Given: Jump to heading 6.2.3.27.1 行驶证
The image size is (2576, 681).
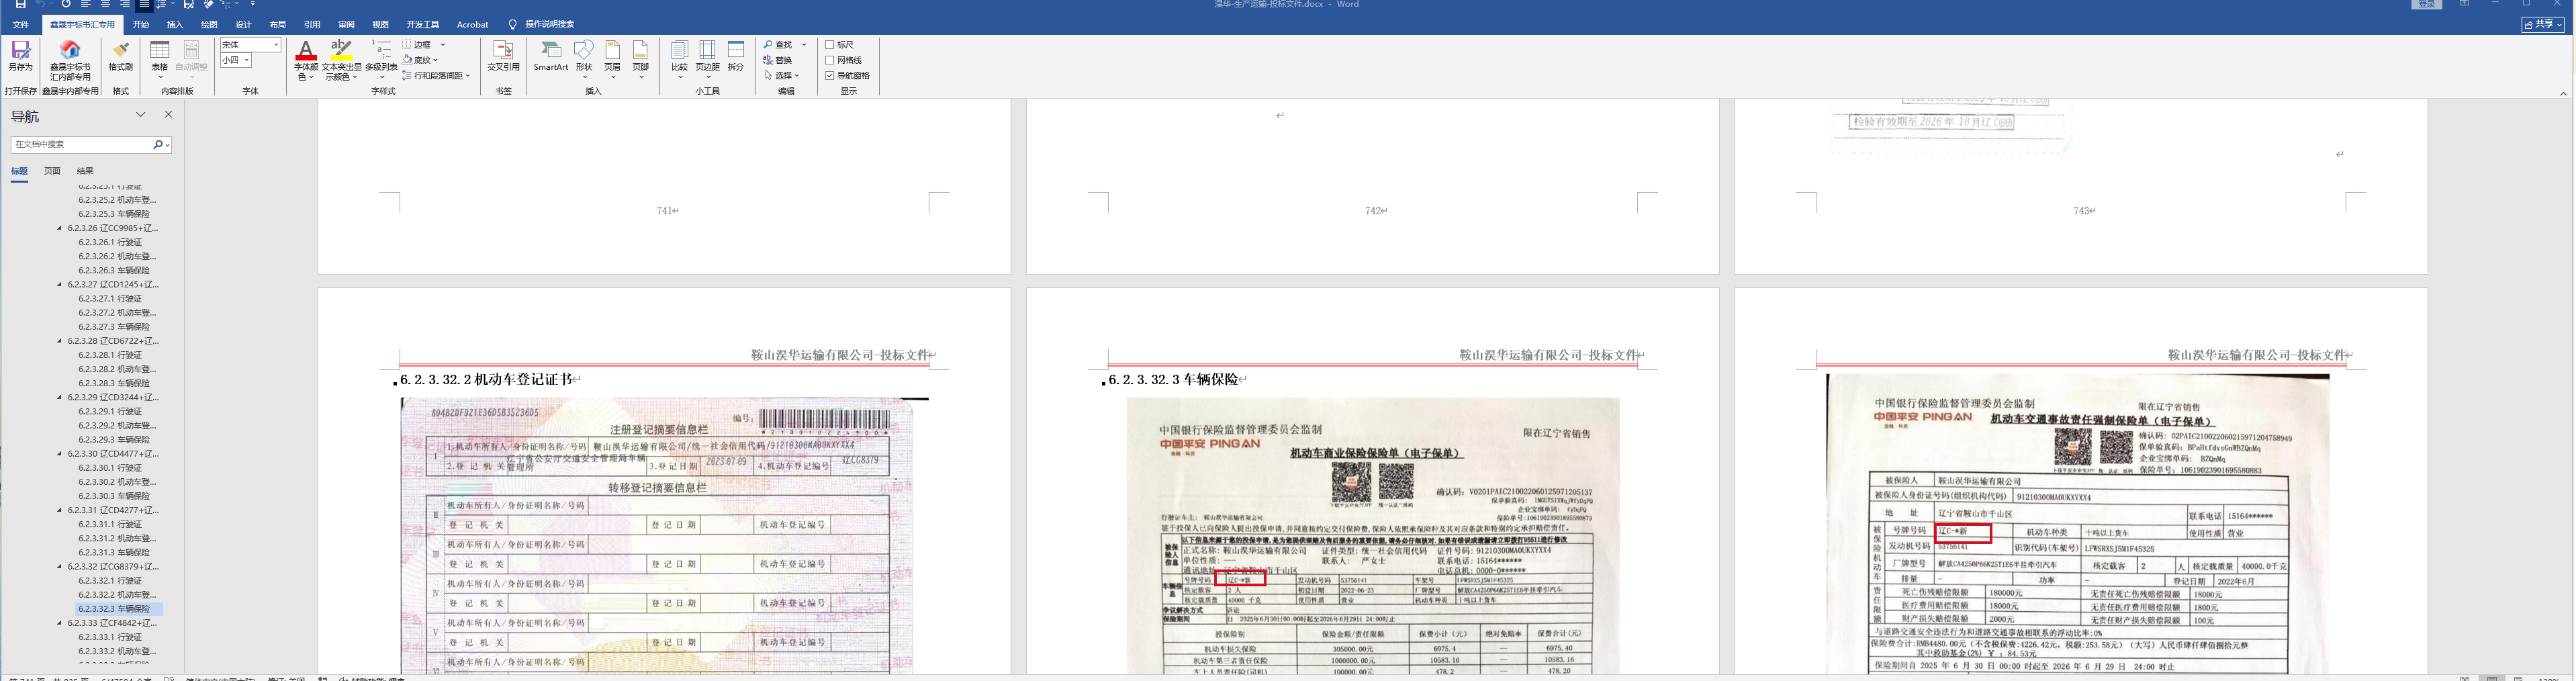Looking at the screenshot, I should point(110,299).
